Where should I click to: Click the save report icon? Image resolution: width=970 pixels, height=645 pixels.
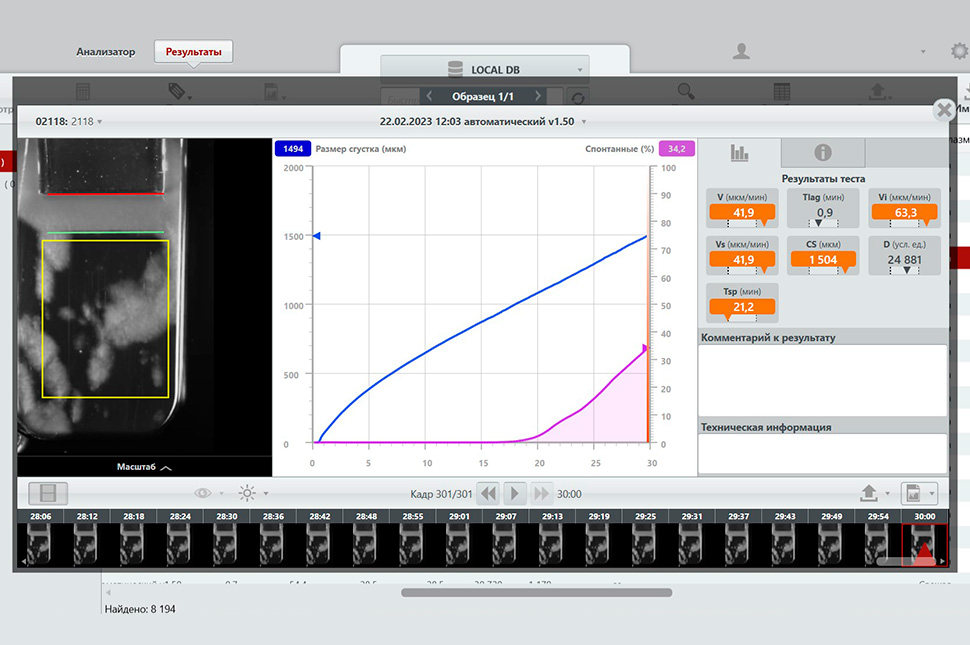912,493
